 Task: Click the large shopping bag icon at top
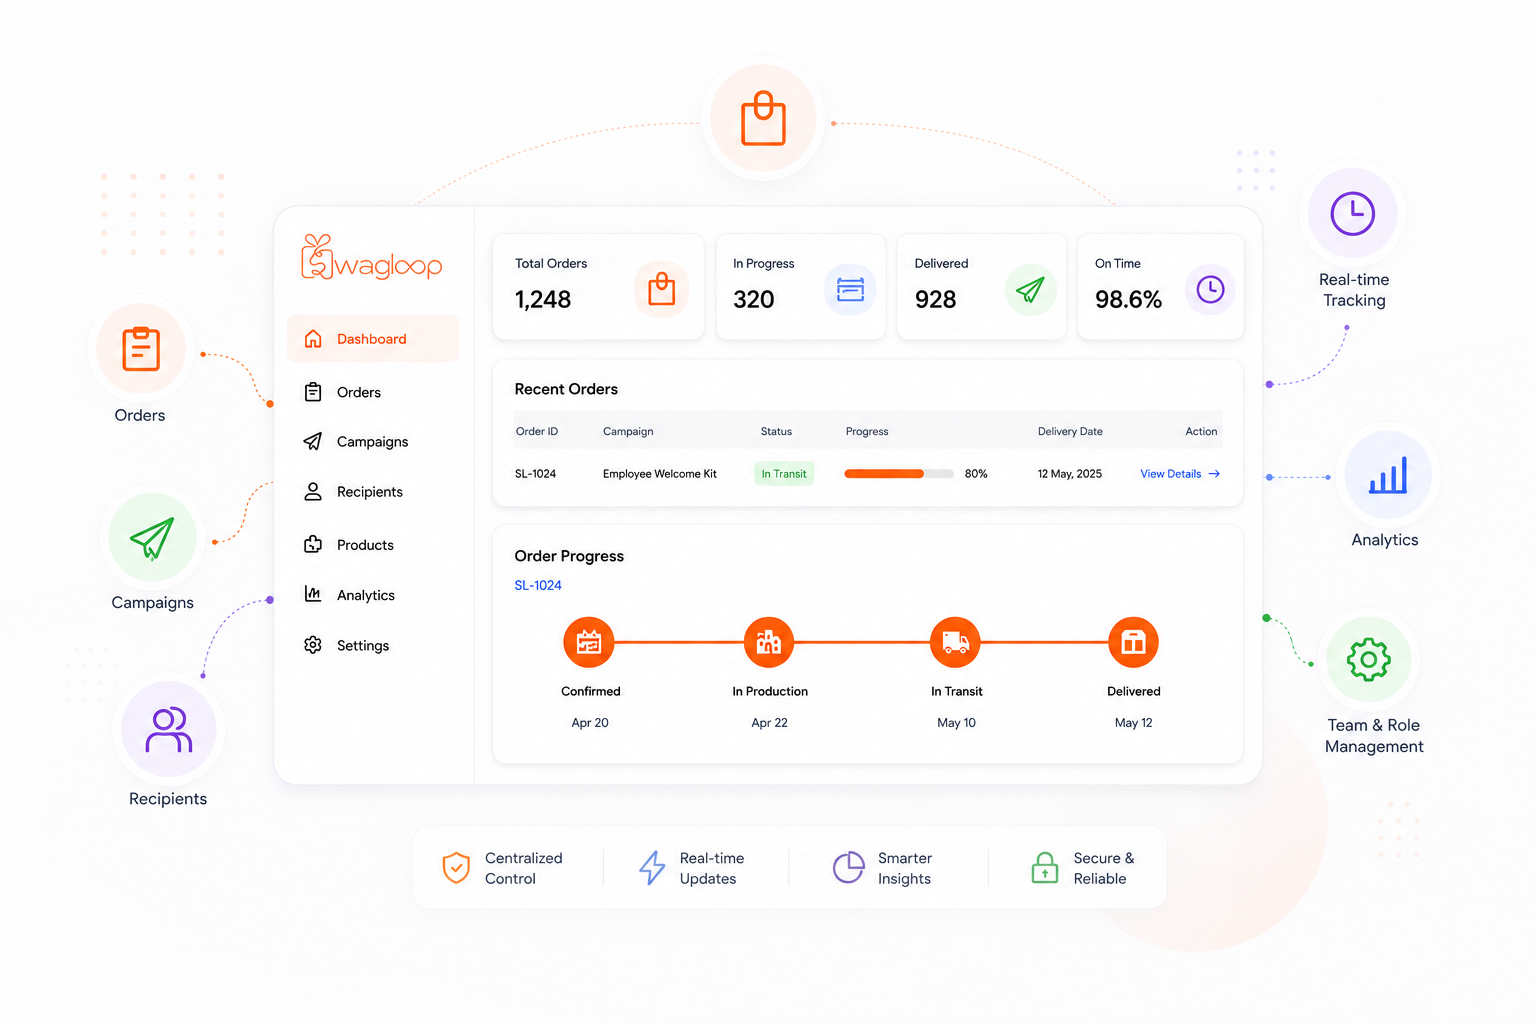763,119
